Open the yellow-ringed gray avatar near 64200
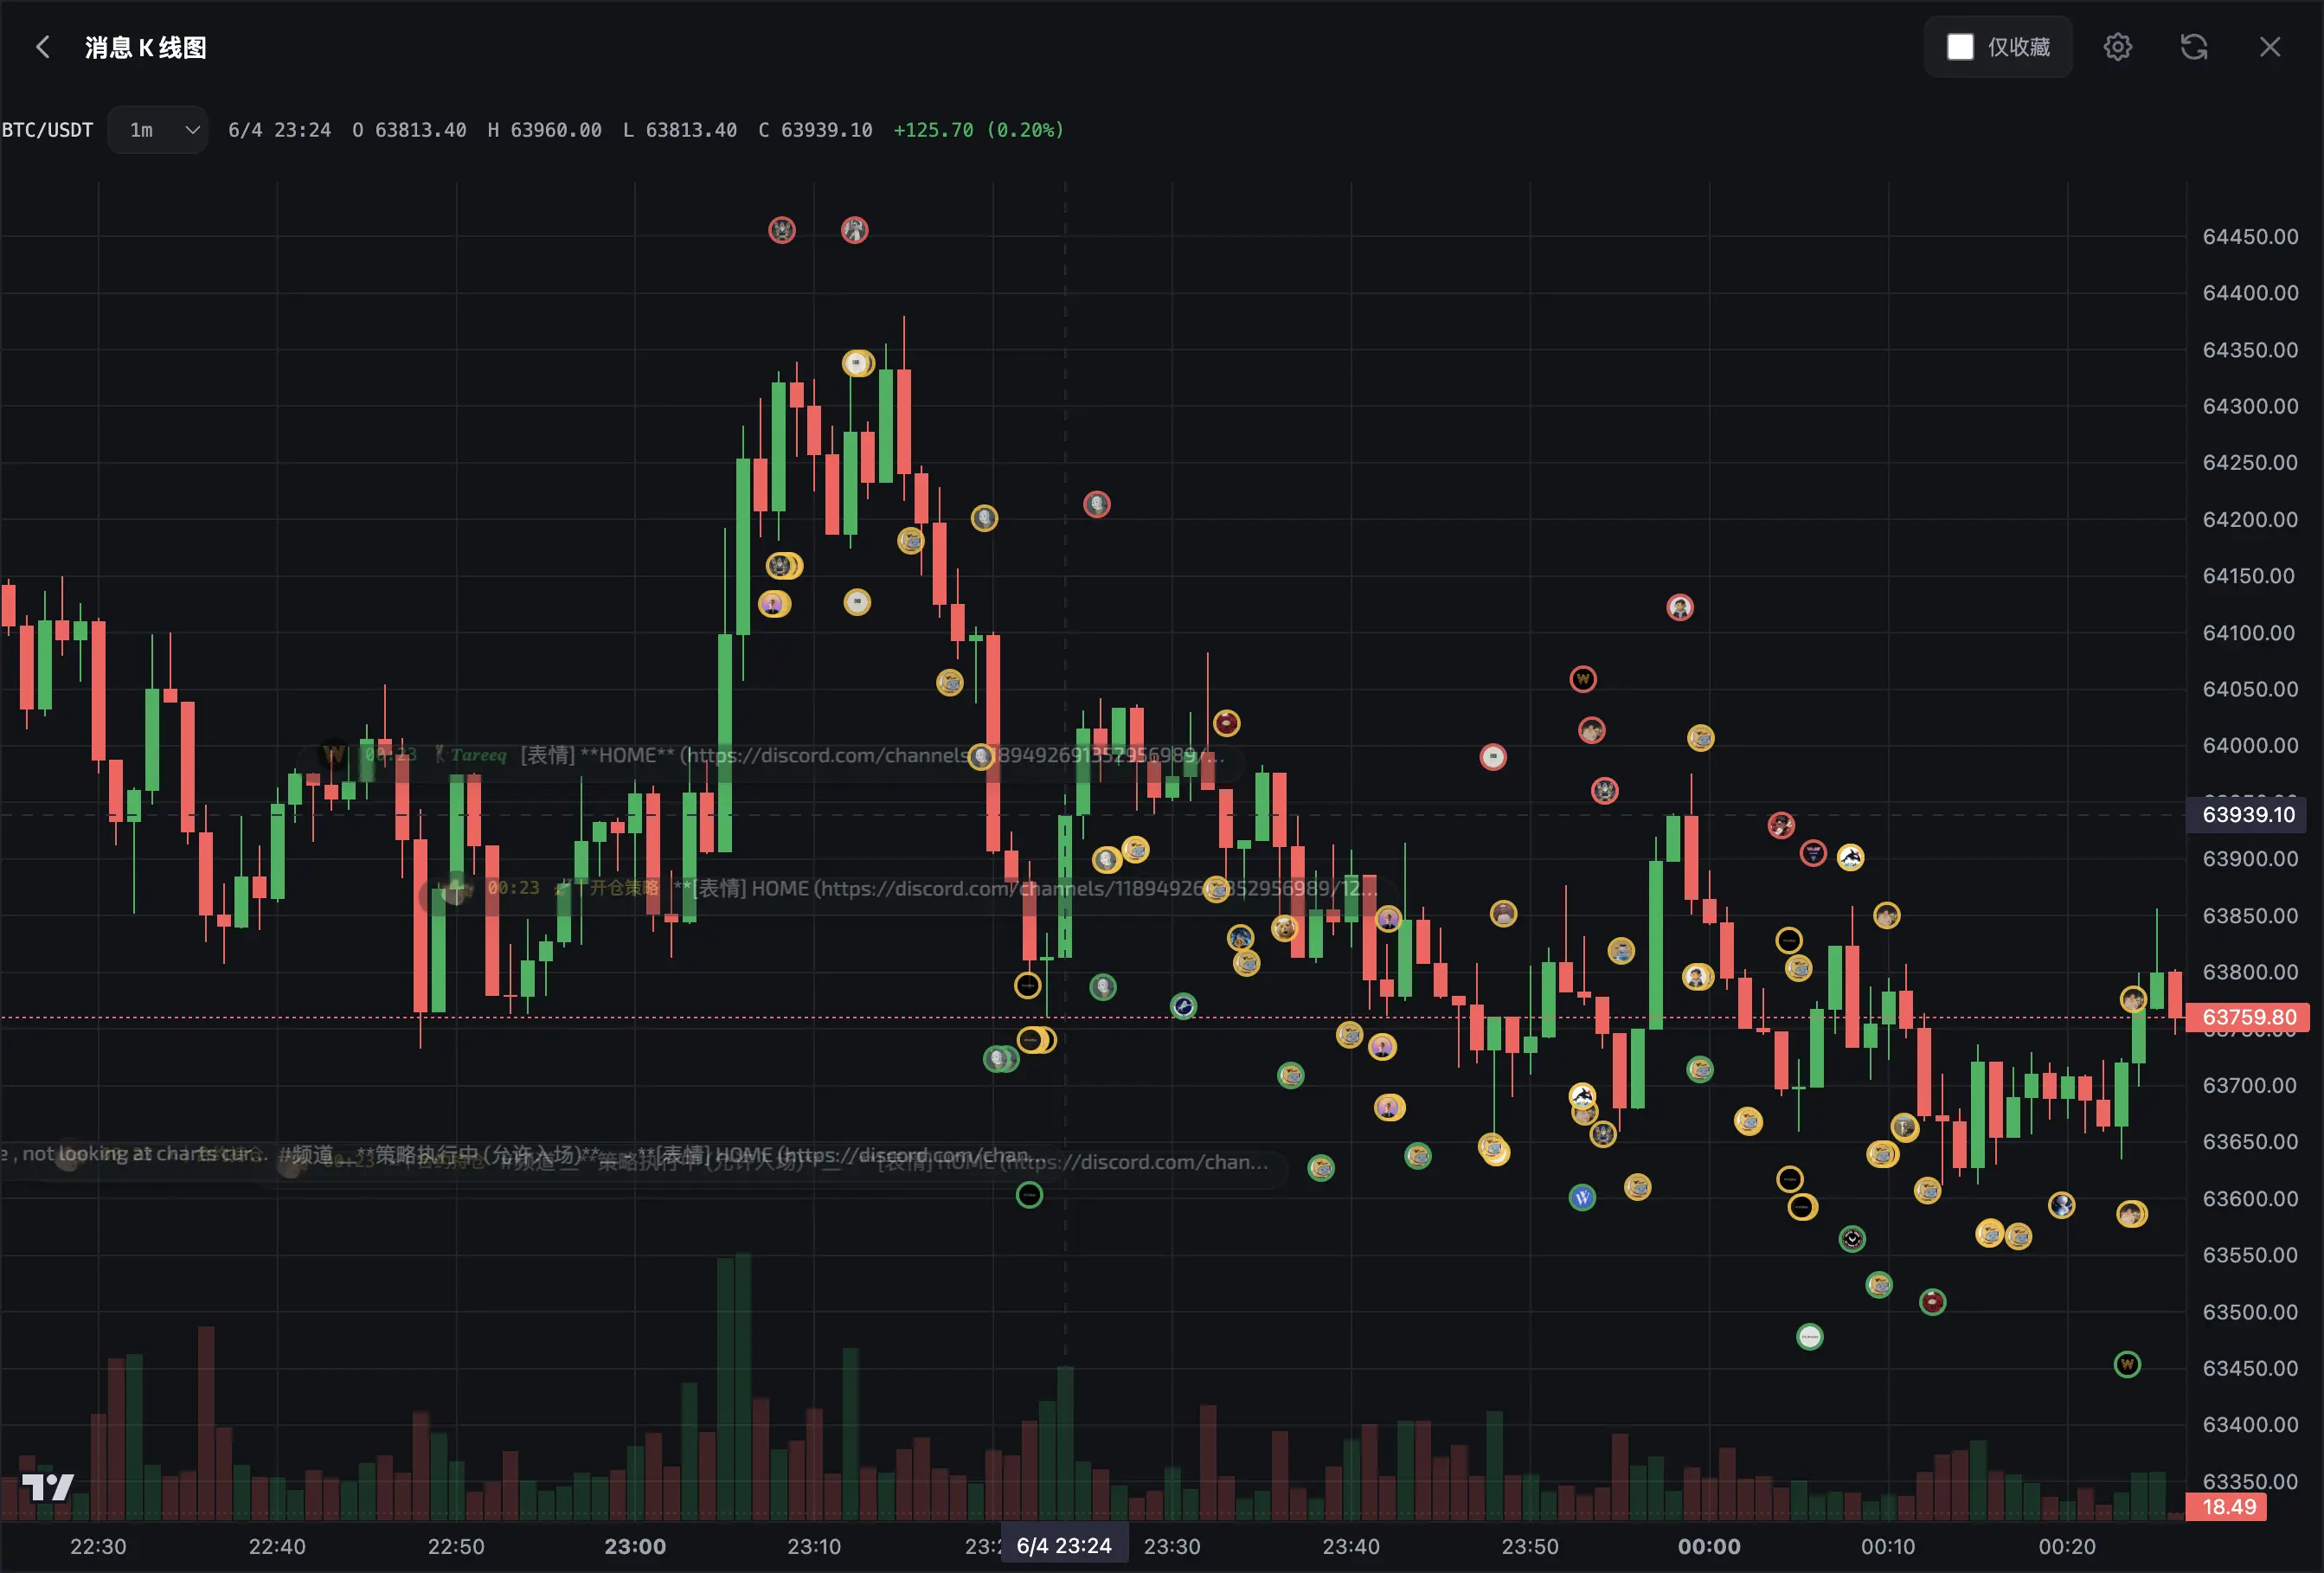Viewport: 2324px width, 1573px height. point(984,518)
